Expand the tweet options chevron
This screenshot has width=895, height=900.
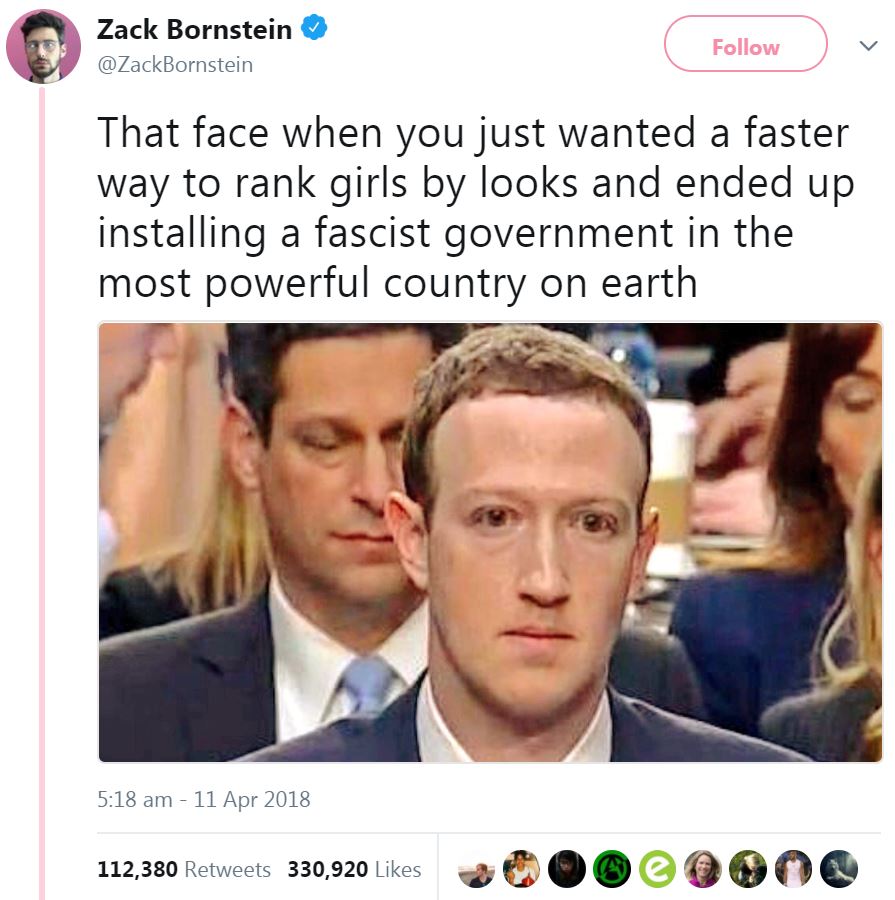(x=868, y=45)
